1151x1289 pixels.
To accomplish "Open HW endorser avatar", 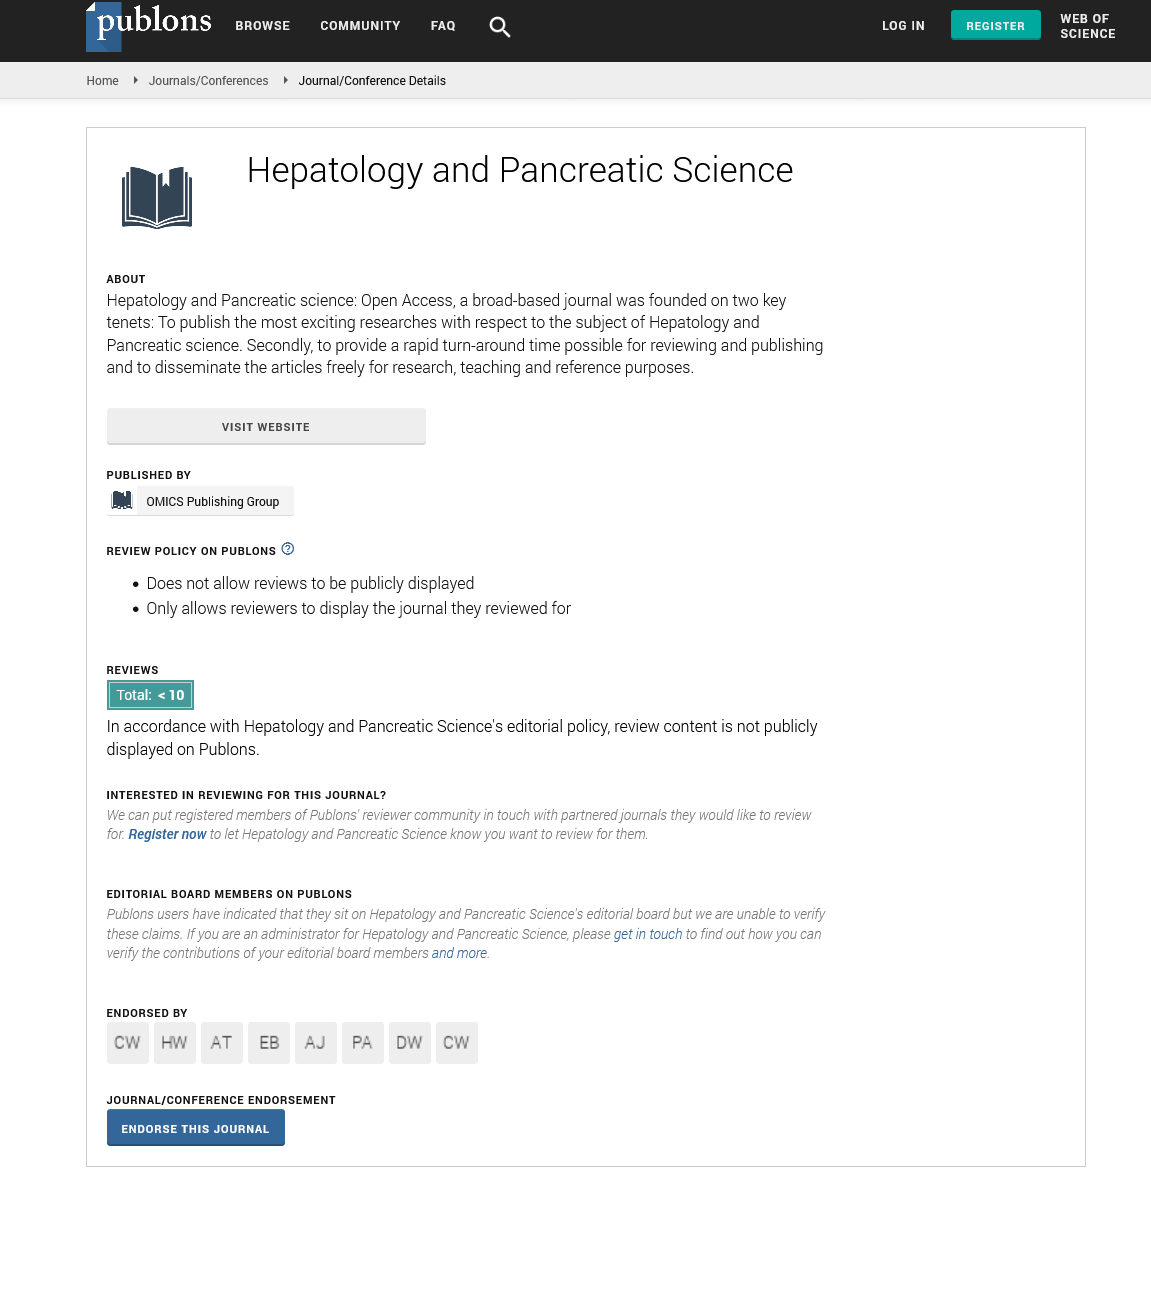I will click(x=174, y=1042).
